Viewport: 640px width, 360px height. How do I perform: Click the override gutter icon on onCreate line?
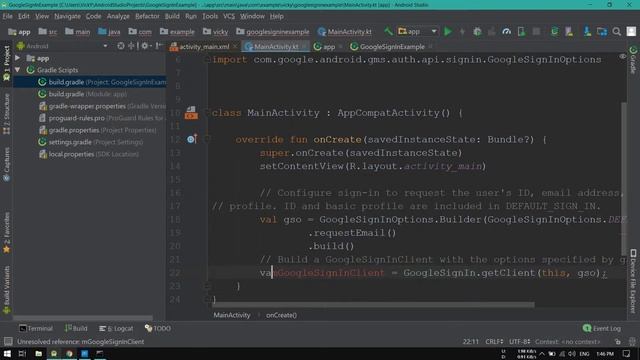coord(191,139)
